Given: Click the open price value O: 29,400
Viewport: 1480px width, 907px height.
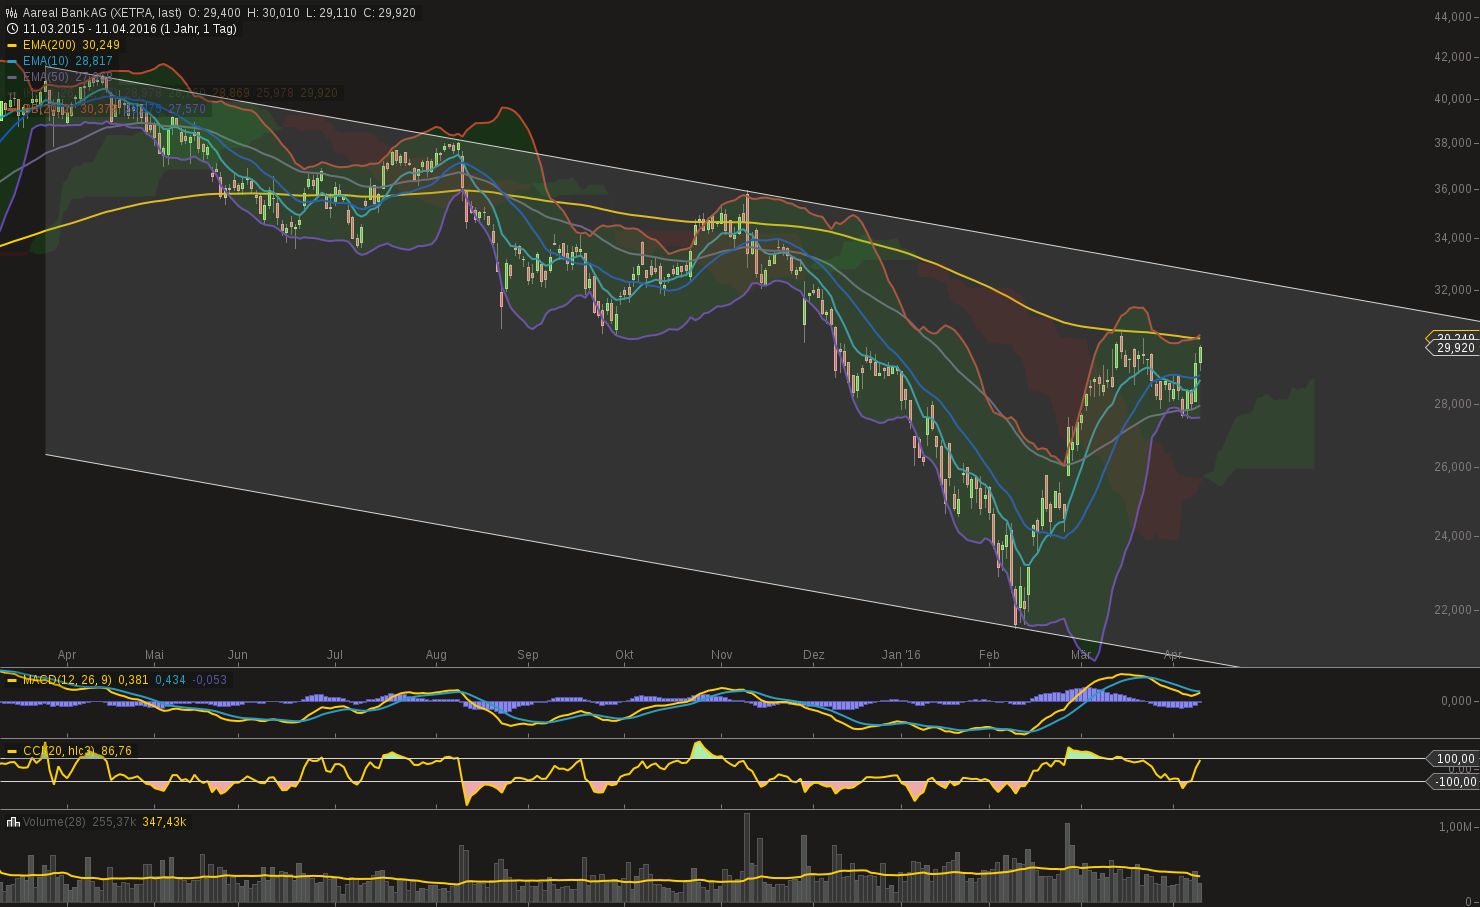Looking at the screenshot, I should point(214,13).
